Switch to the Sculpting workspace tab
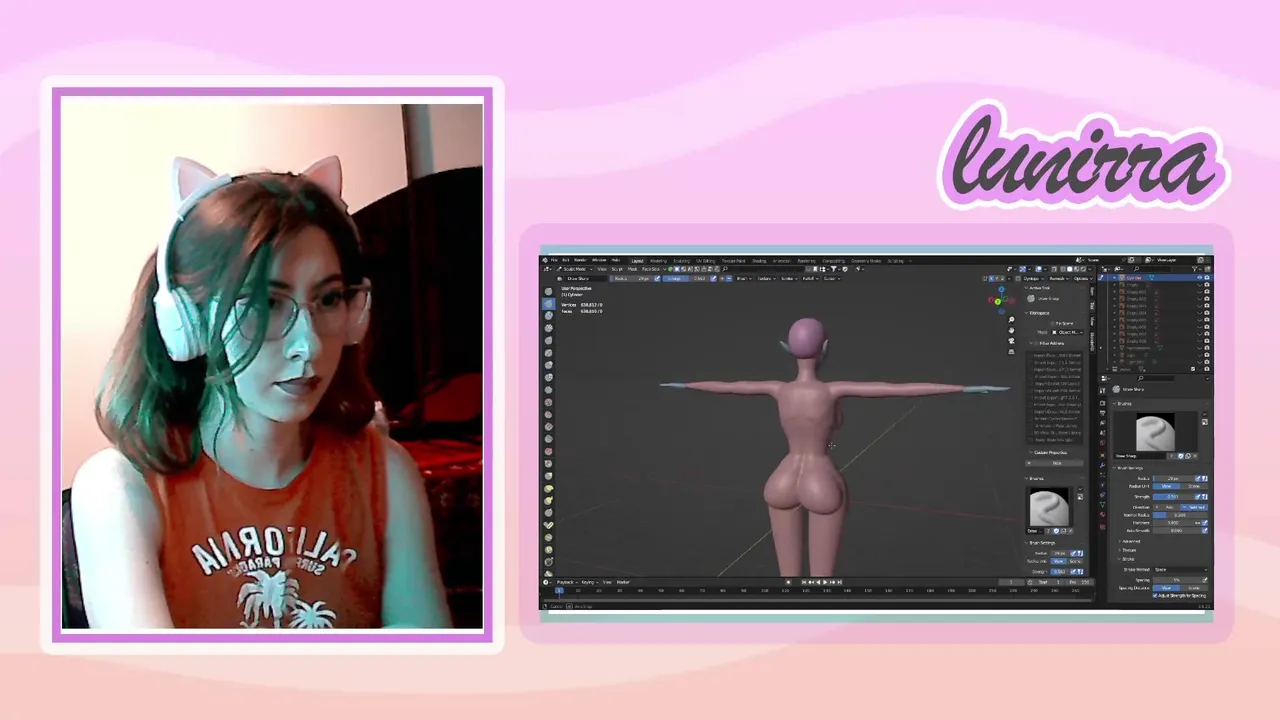 click(682, 261)
